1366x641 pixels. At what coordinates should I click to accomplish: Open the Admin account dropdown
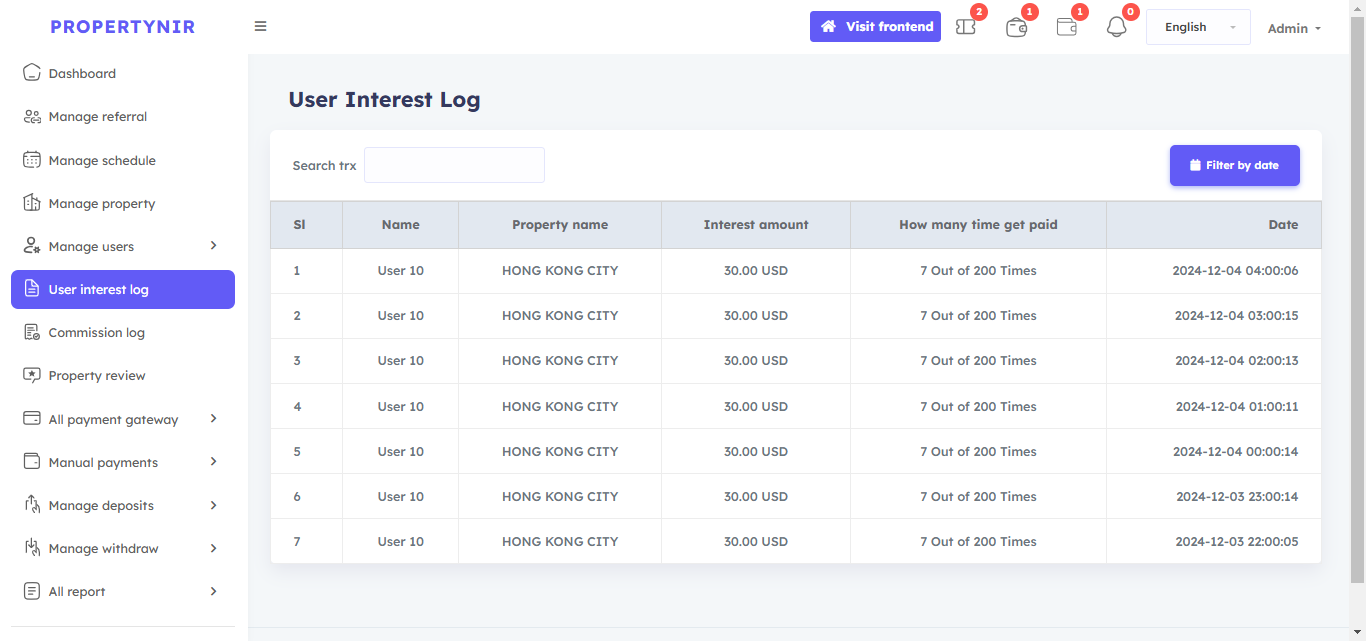[1294, 28]
